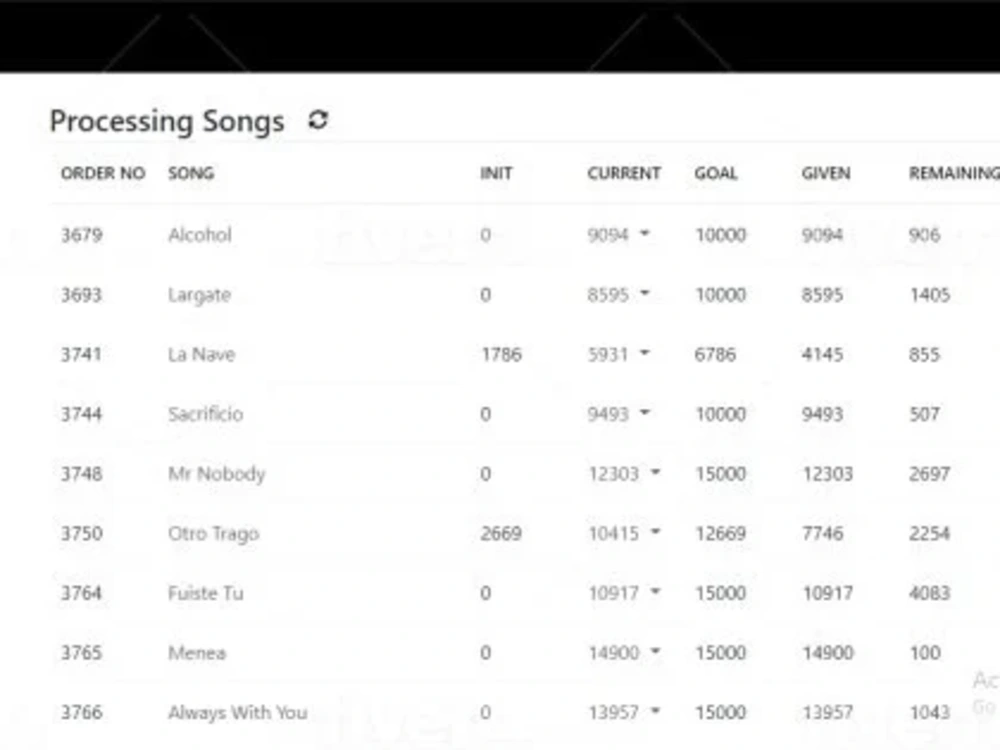
Task: Open dropdown next to Alcohol current 9094
Action: tap(645, 233)
